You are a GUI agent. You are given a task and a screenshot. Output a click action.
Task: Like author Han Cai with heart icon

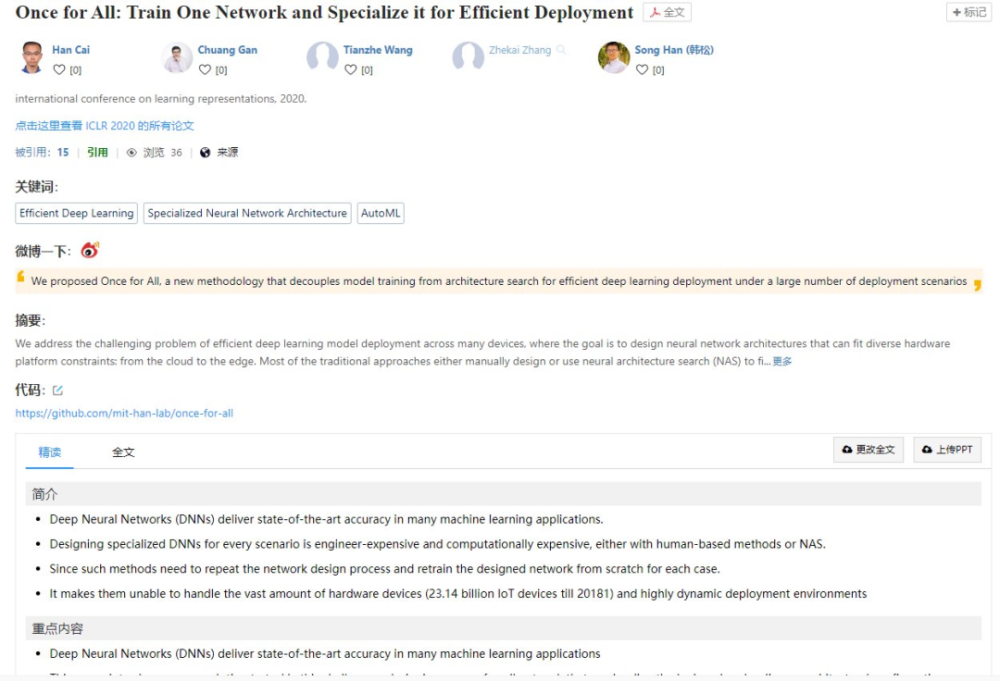59,70
